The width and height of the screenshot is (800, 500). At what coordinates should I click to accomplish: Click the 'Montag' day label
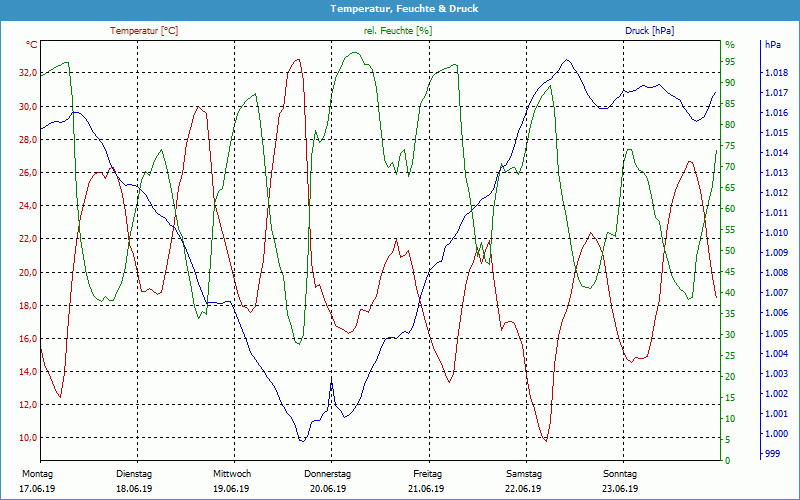click(x=37, y=474)
